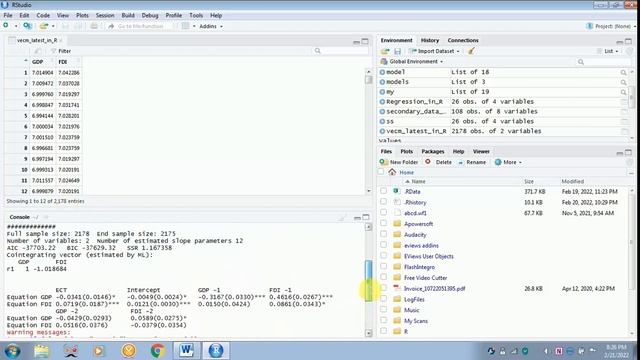
Task: Click the Filter funnel icon in data viewer
Action: tap(53, 51)
